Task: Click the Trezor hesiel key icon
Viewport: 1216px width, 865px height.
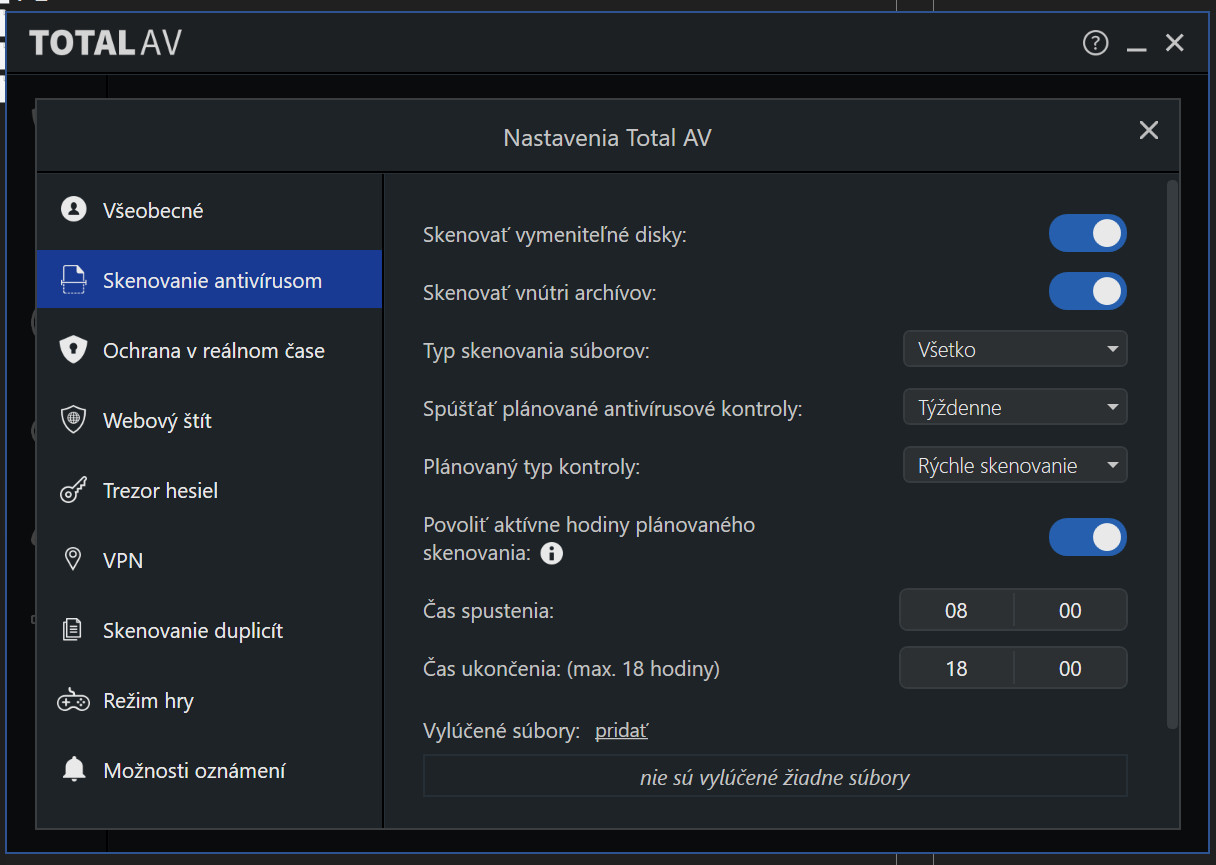Action: point(73,490)
